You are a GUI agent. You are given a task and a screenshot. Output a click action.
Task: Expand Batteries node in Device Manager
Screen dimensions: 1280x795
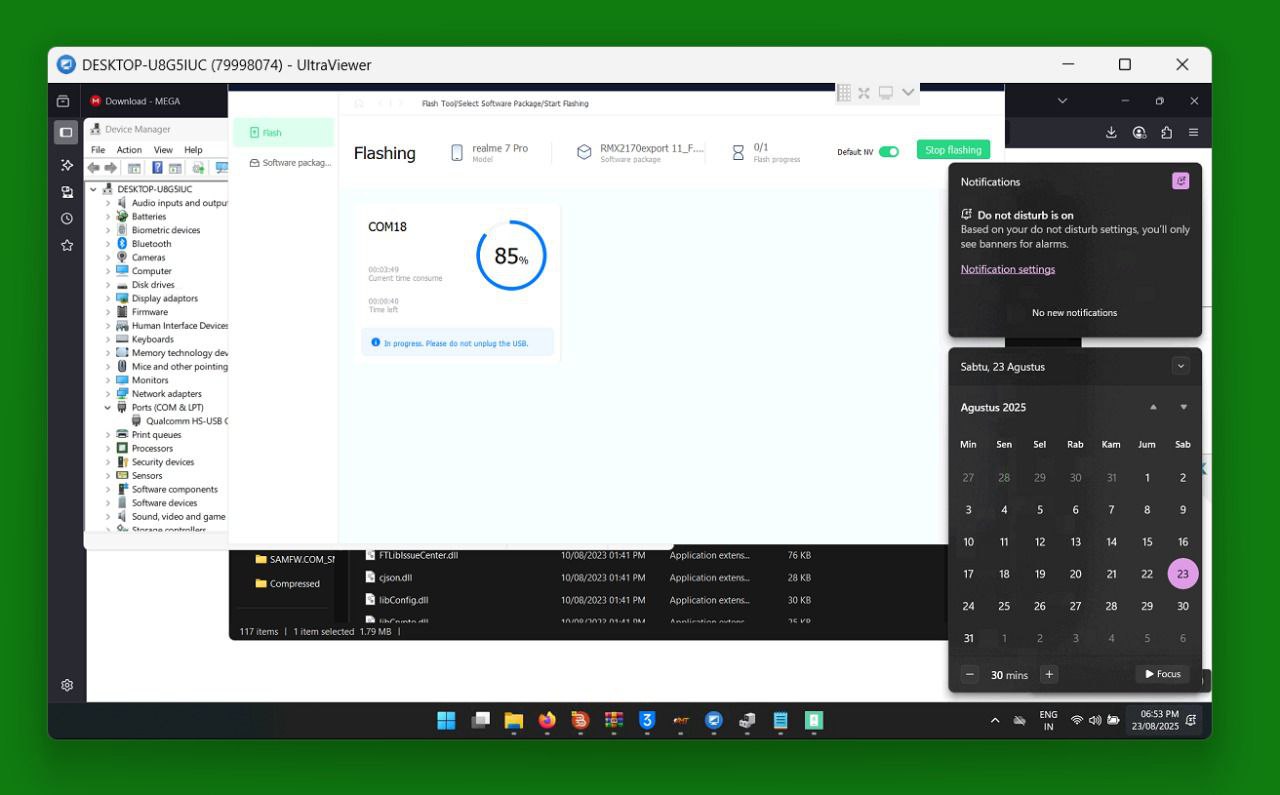(x=108, y=216)
